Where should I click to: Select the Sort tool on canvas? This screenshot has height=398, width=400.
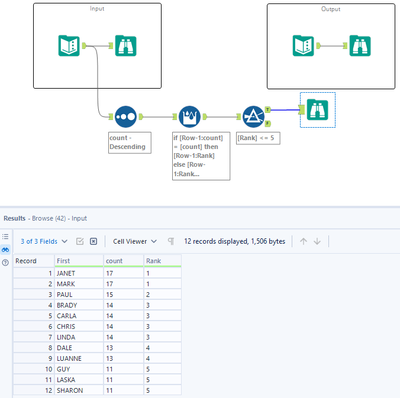[126, 117]
